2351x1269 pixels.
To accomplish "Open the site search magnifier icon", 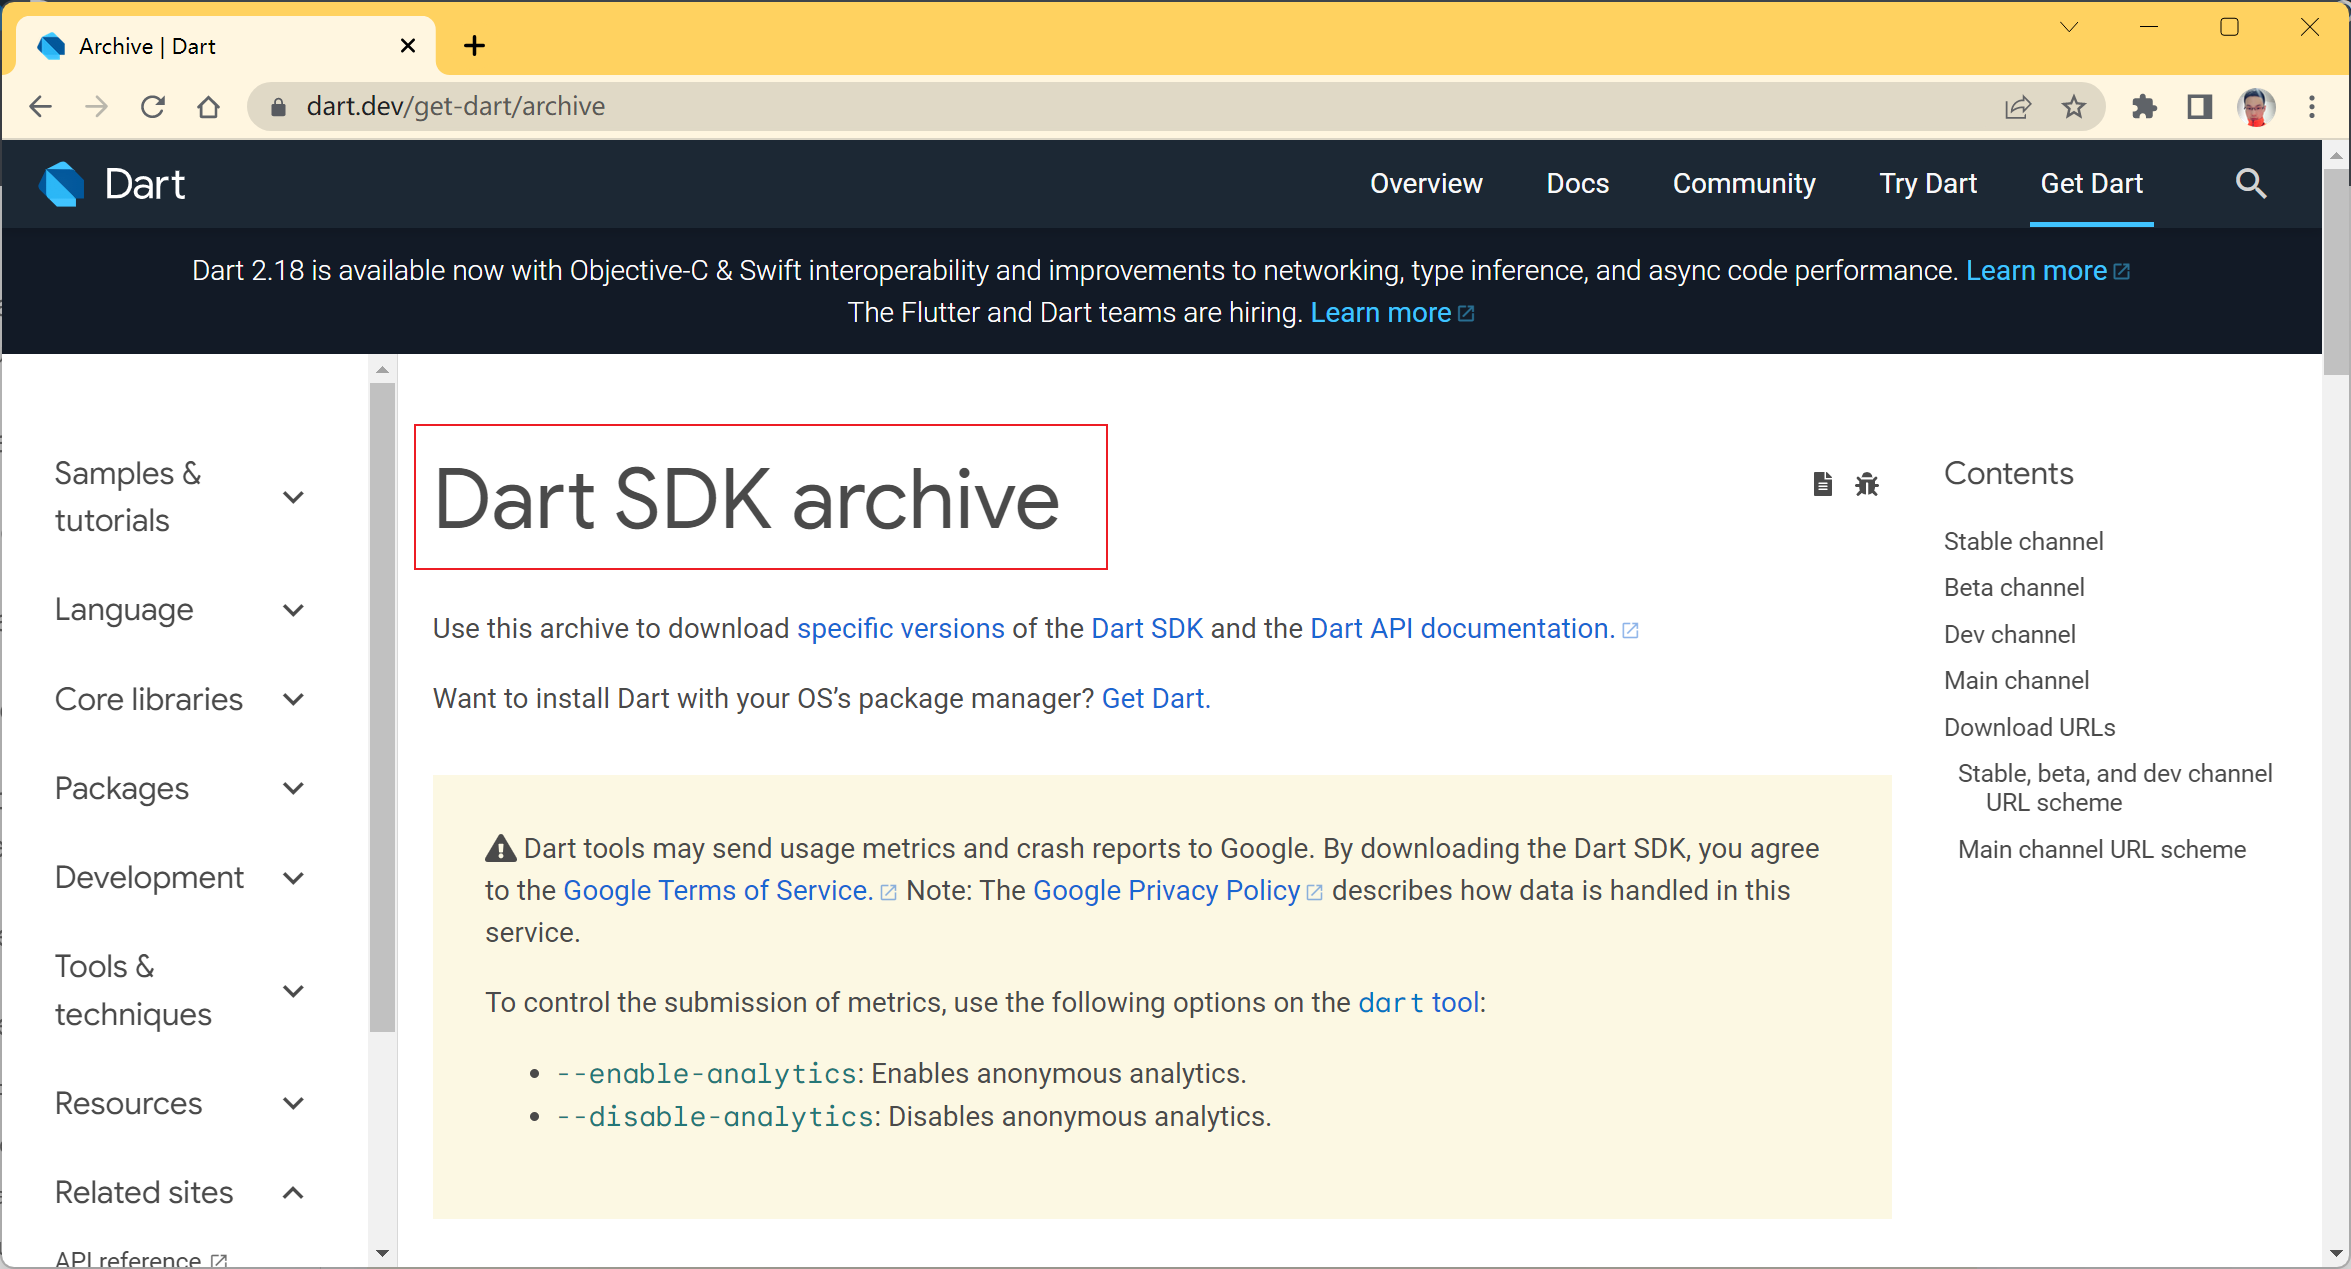I will [x=2250, y=184].
